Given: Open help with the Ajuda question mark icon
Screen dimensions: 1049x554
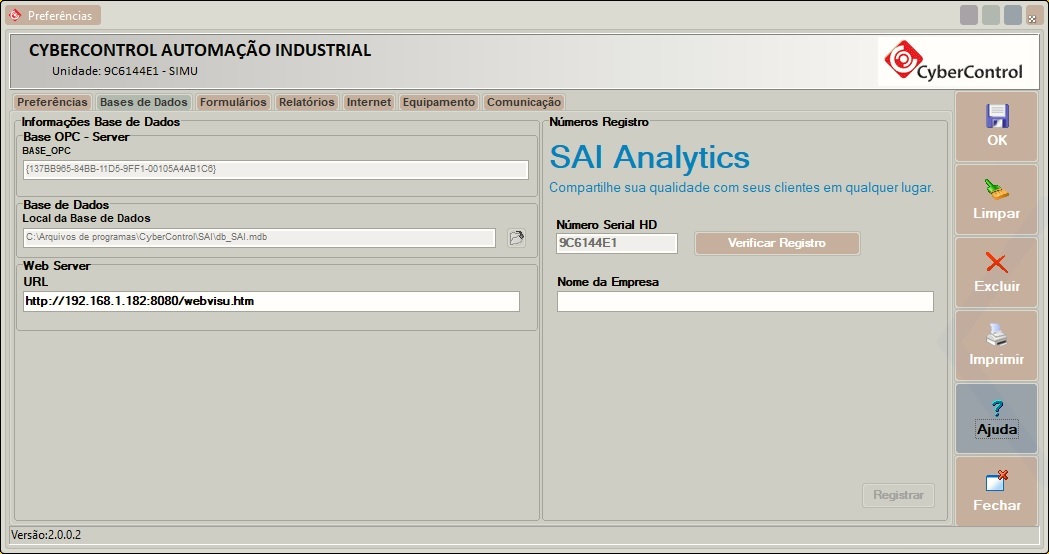Looking at the screenshot, I should 996,408.
